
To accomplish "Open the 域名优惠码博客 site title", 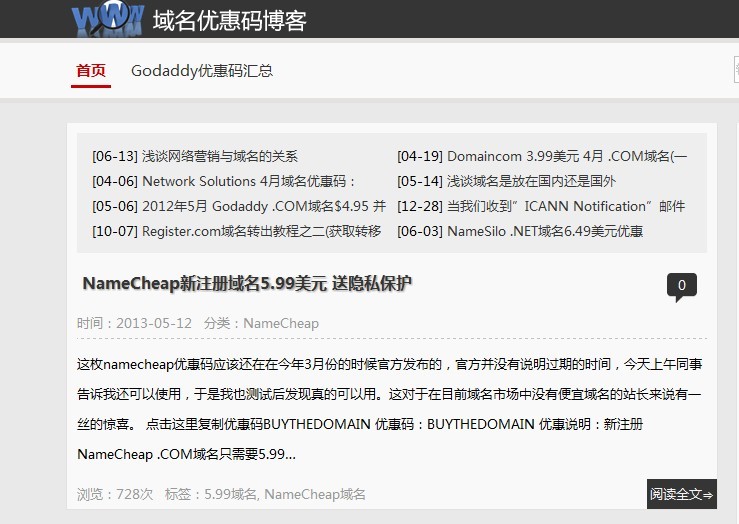I will 230,21.
